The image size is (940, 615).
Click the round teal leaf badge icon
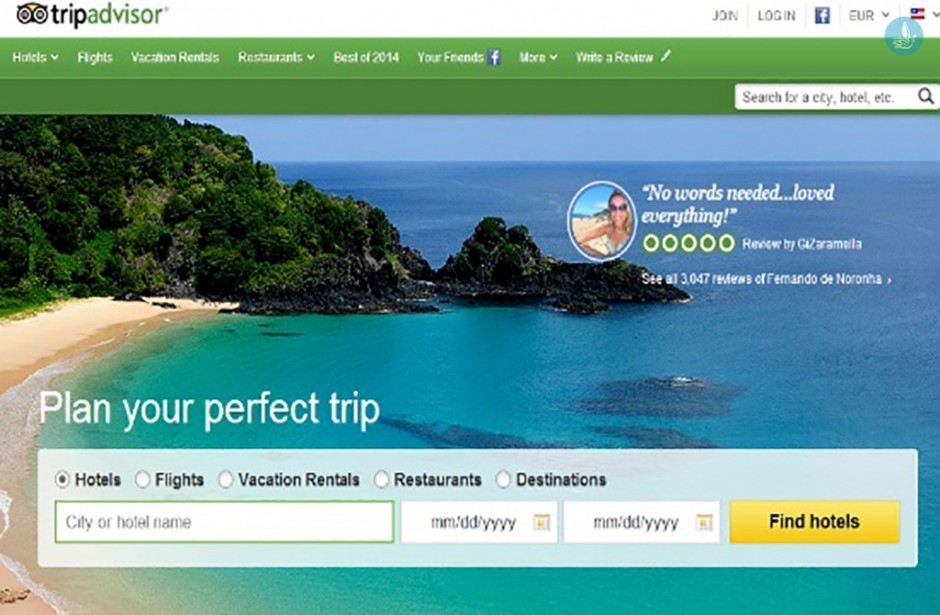pos(903,36)
